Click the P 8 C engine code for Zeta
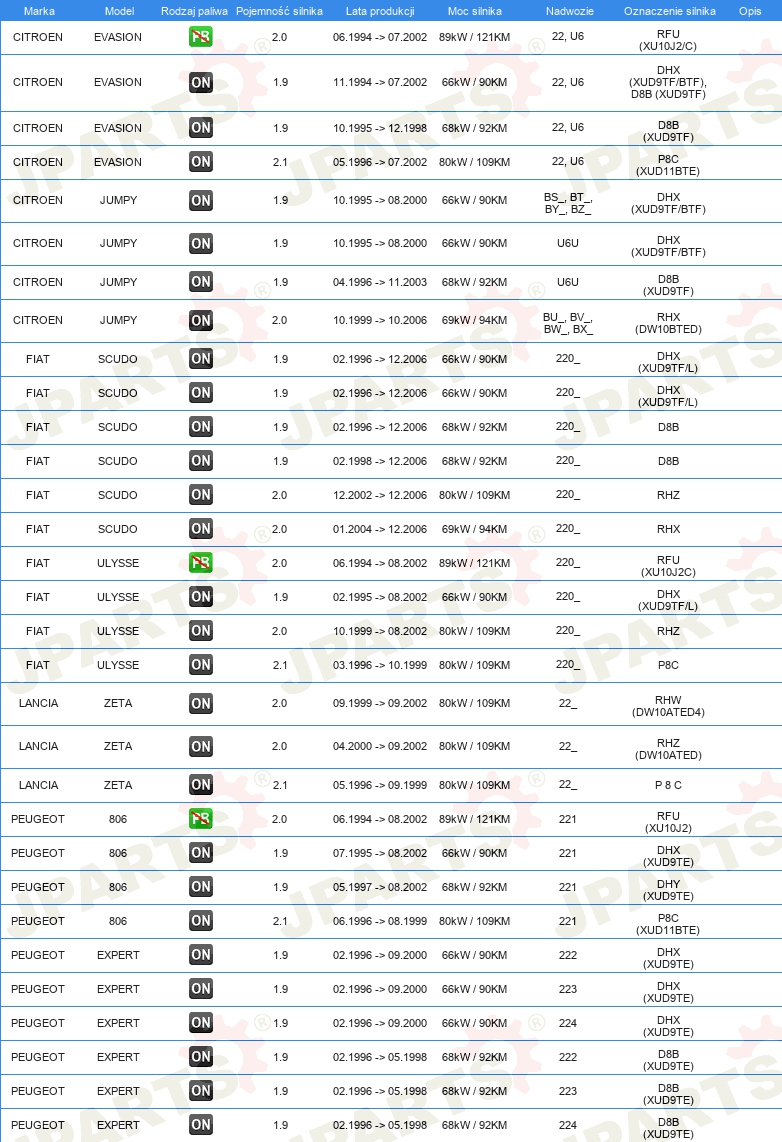782x1142 pixels. 668,785
